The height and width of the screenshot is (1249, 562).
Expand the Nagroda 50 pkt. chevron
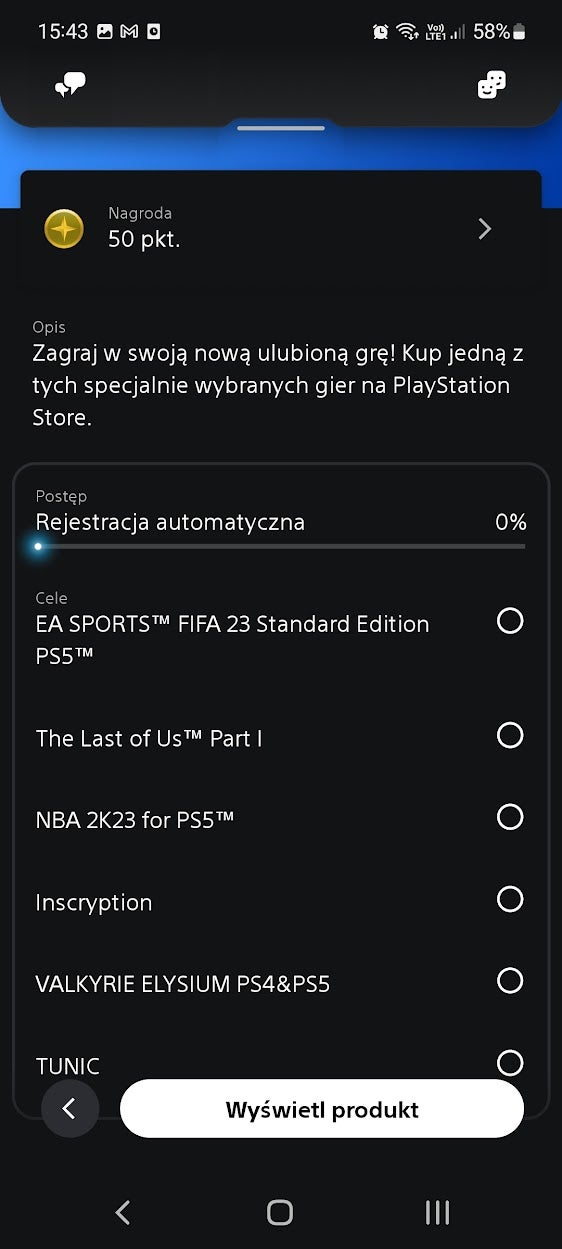point(485,229)
